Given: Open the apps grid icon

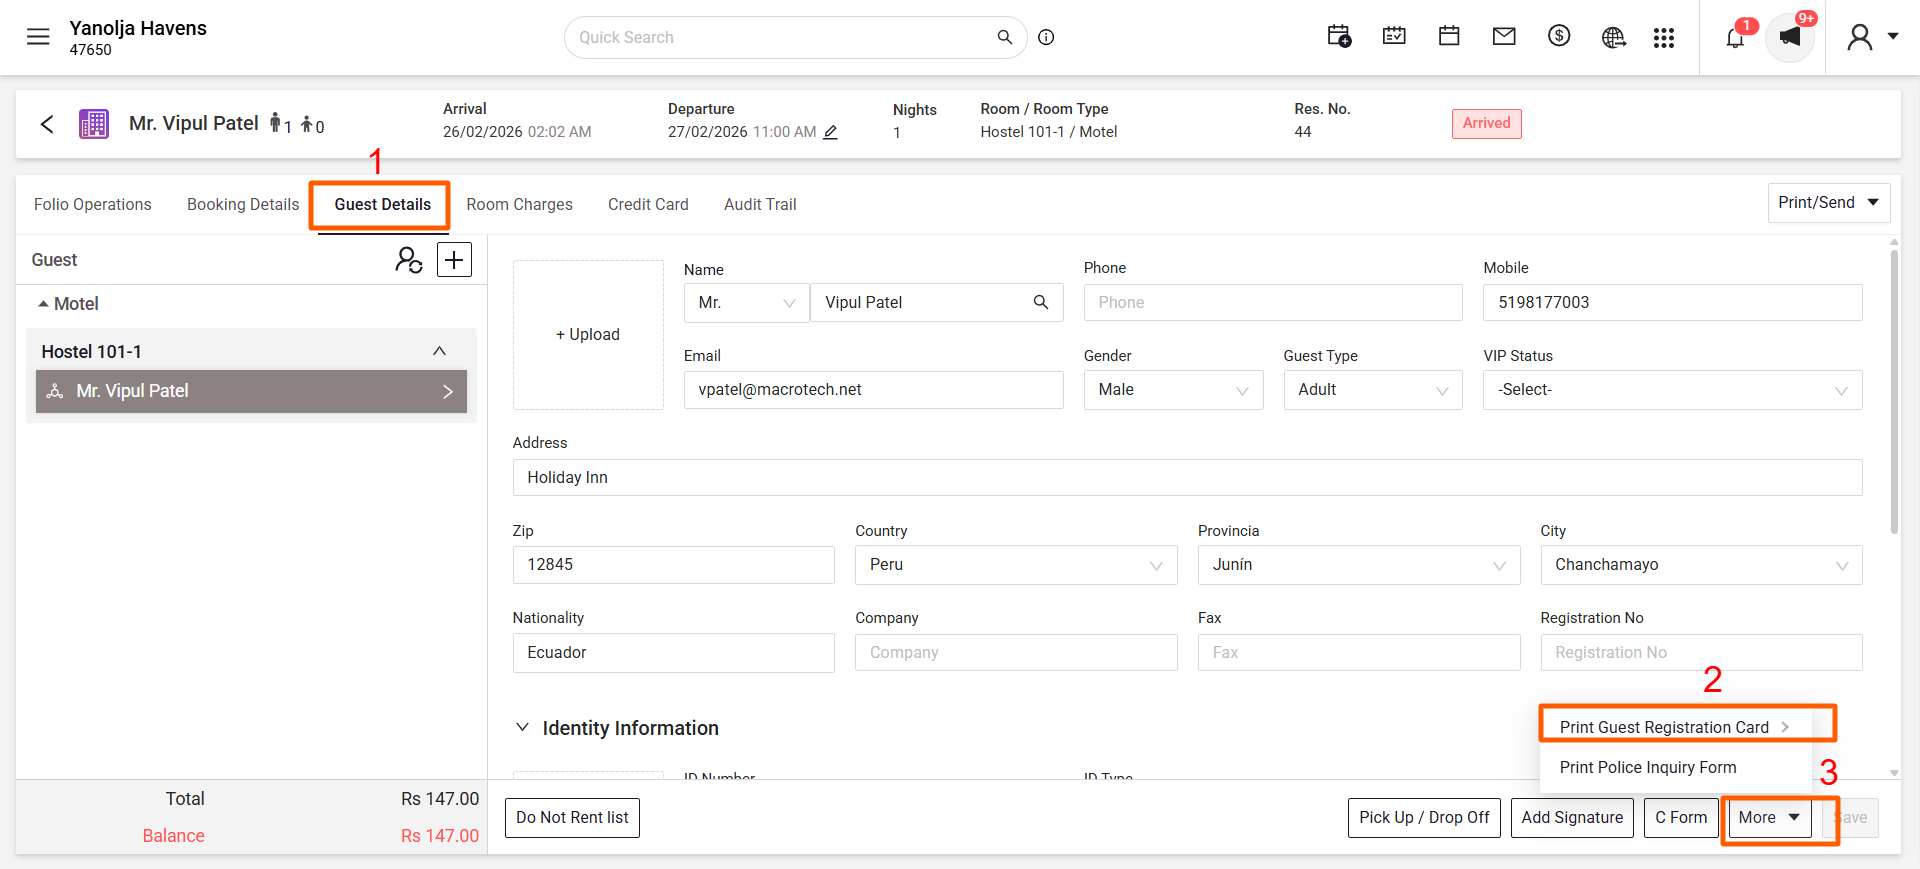Looking at the screenshot, I should [1664, 37].
